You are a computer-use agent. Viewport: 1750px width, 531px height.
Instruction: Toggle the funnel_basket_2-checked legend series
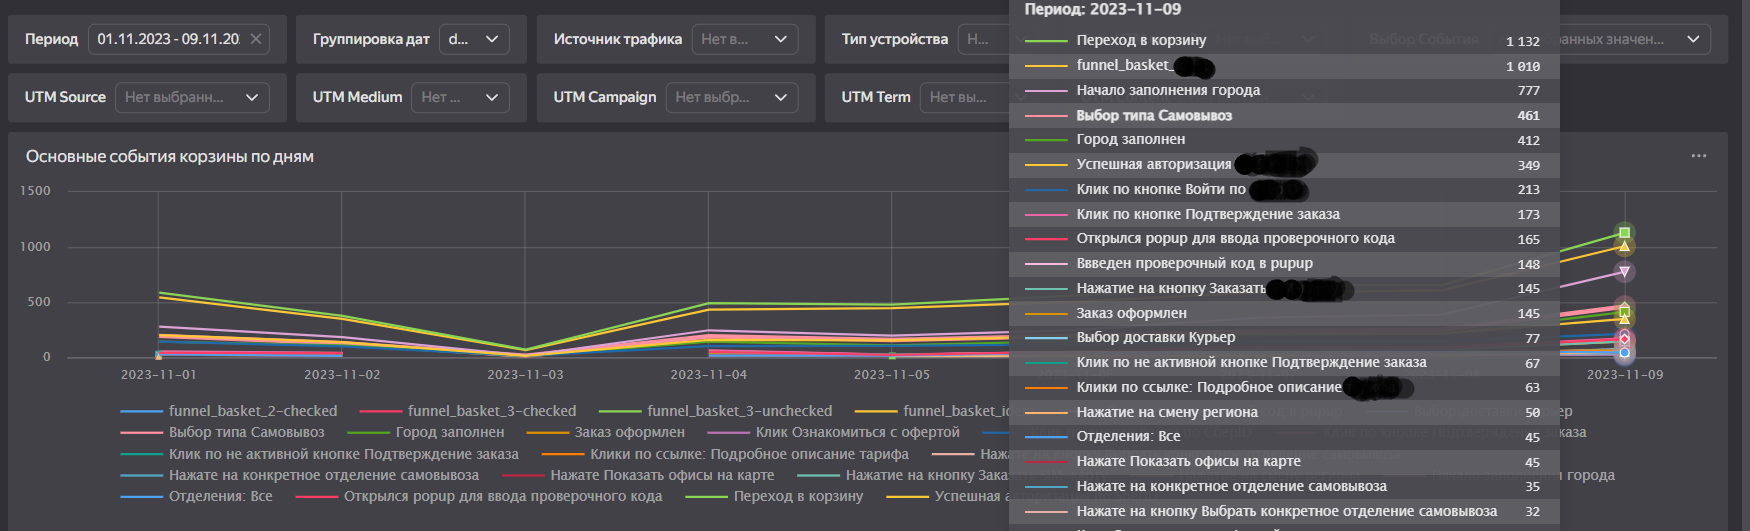pyautogui.click(x=228, y=411)
